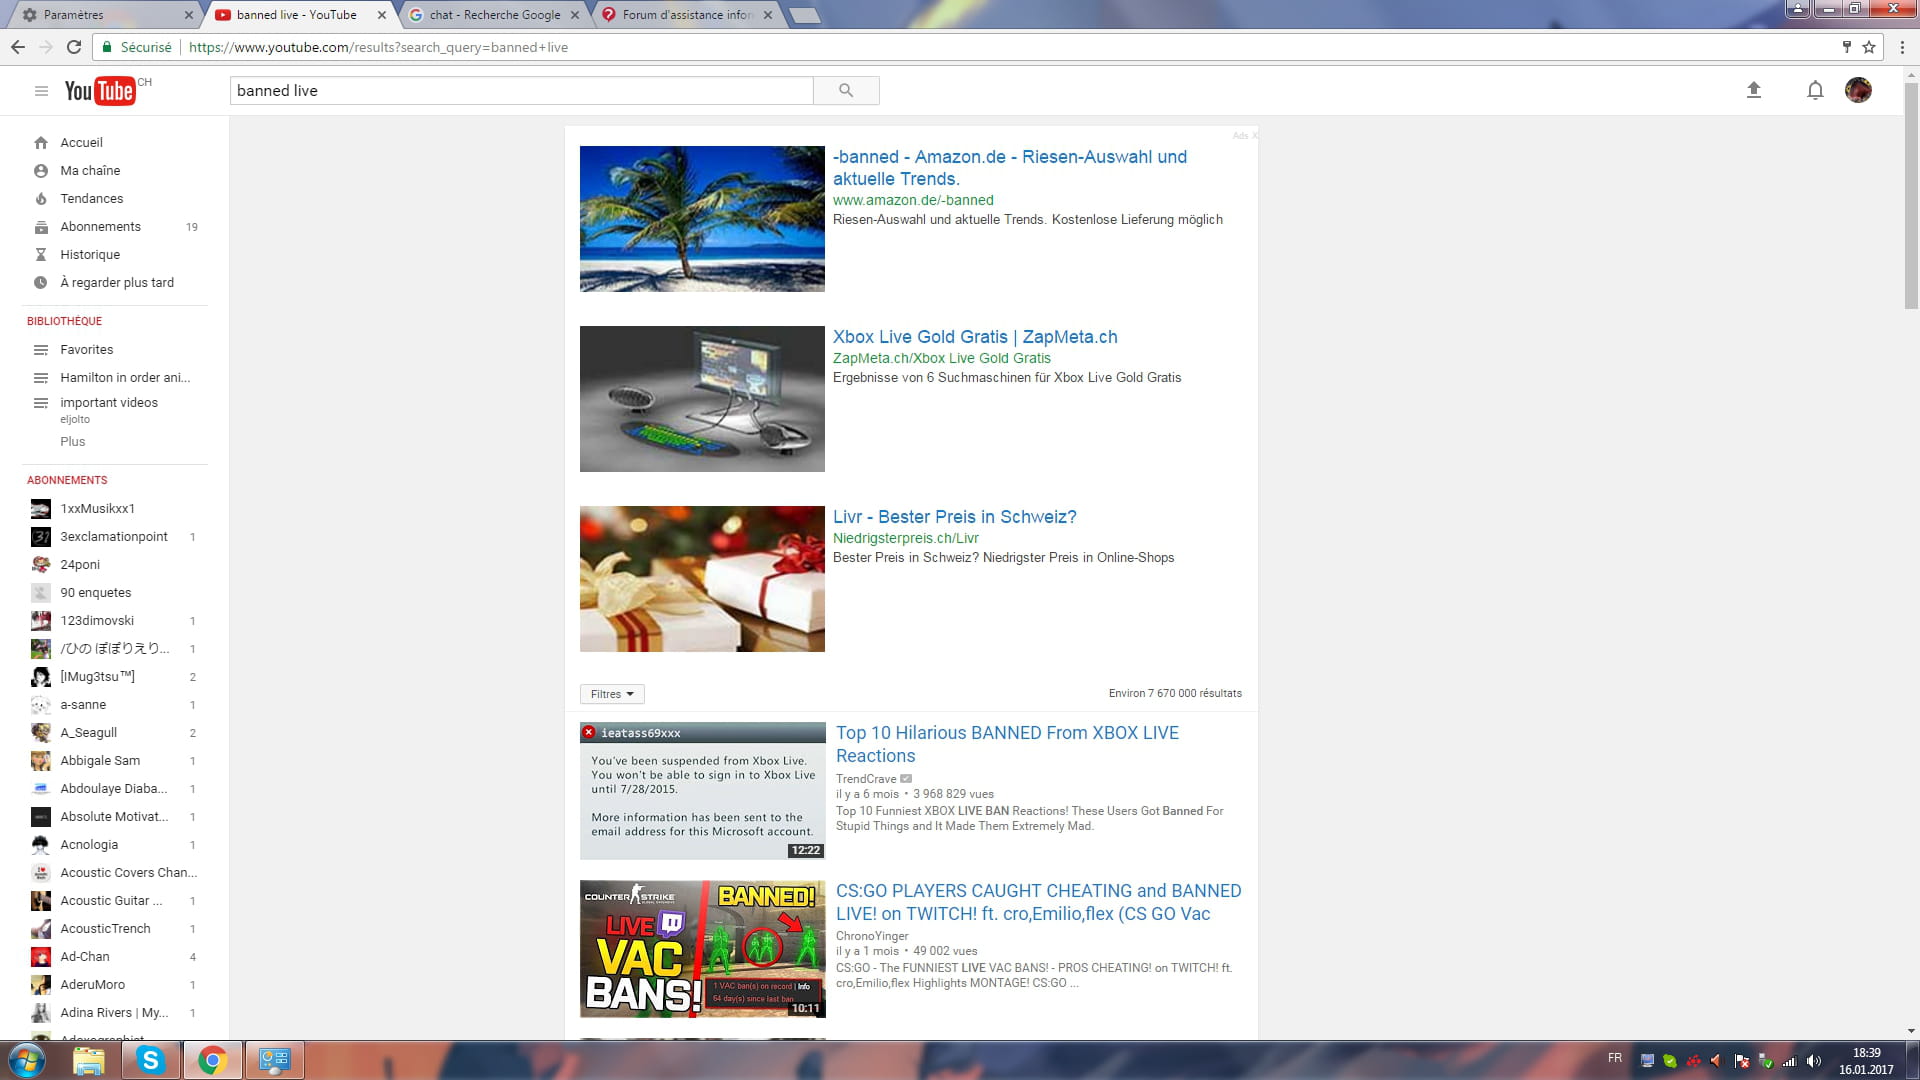Click the FR language indicator in taskbar
Viewport: 1920px width, 1080px height.
click(1615, 1058)
